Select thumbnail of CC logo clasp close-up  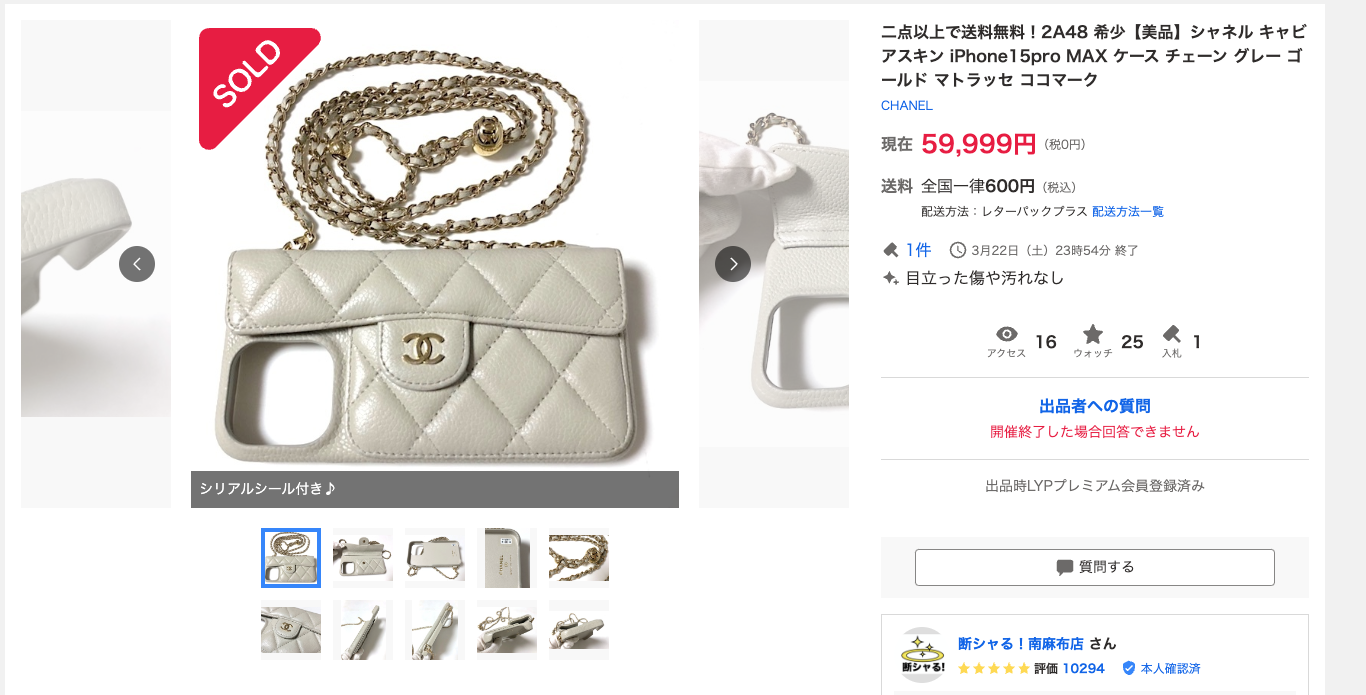[x=291, y=630]
